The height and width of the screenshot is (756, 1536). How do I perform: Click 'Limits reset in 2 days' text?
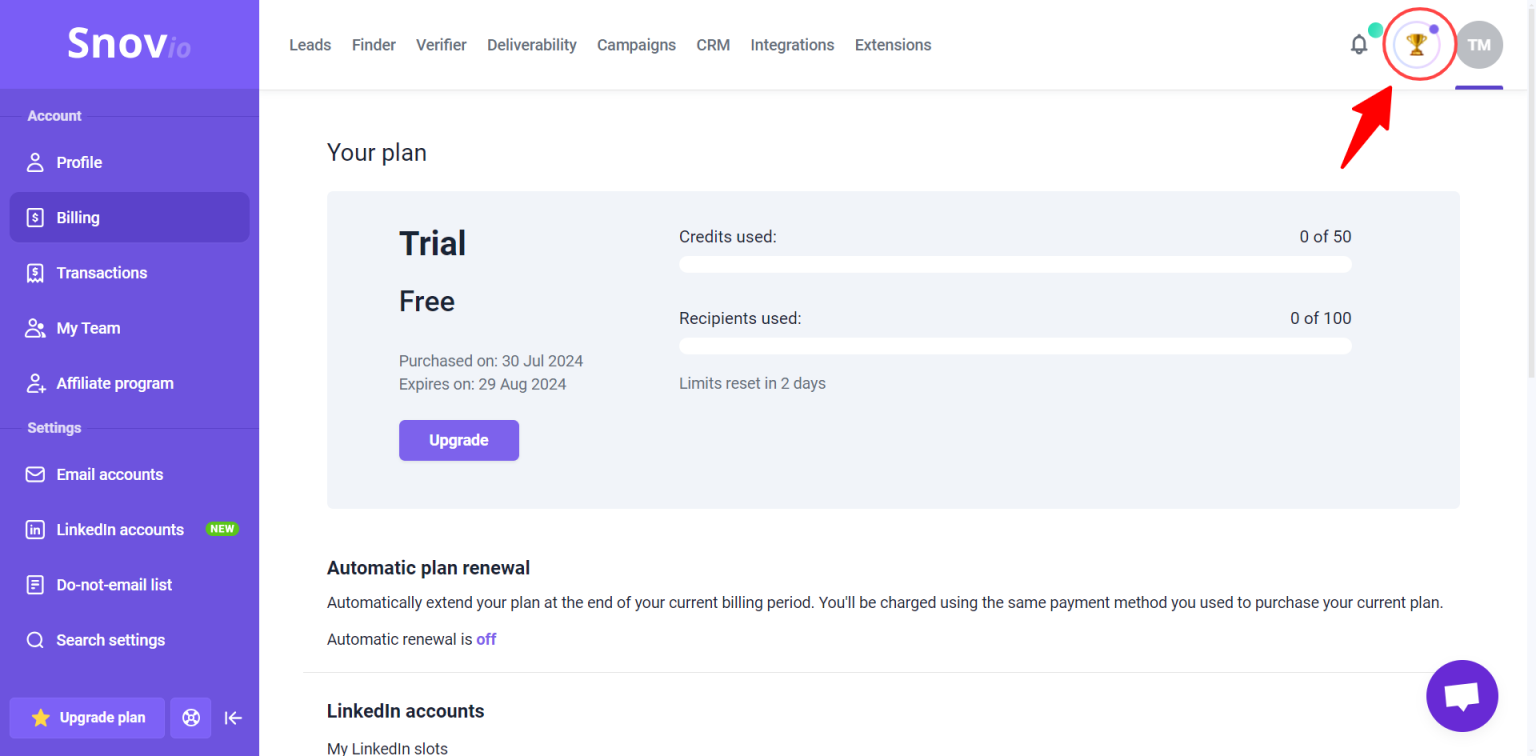(752, 383)
